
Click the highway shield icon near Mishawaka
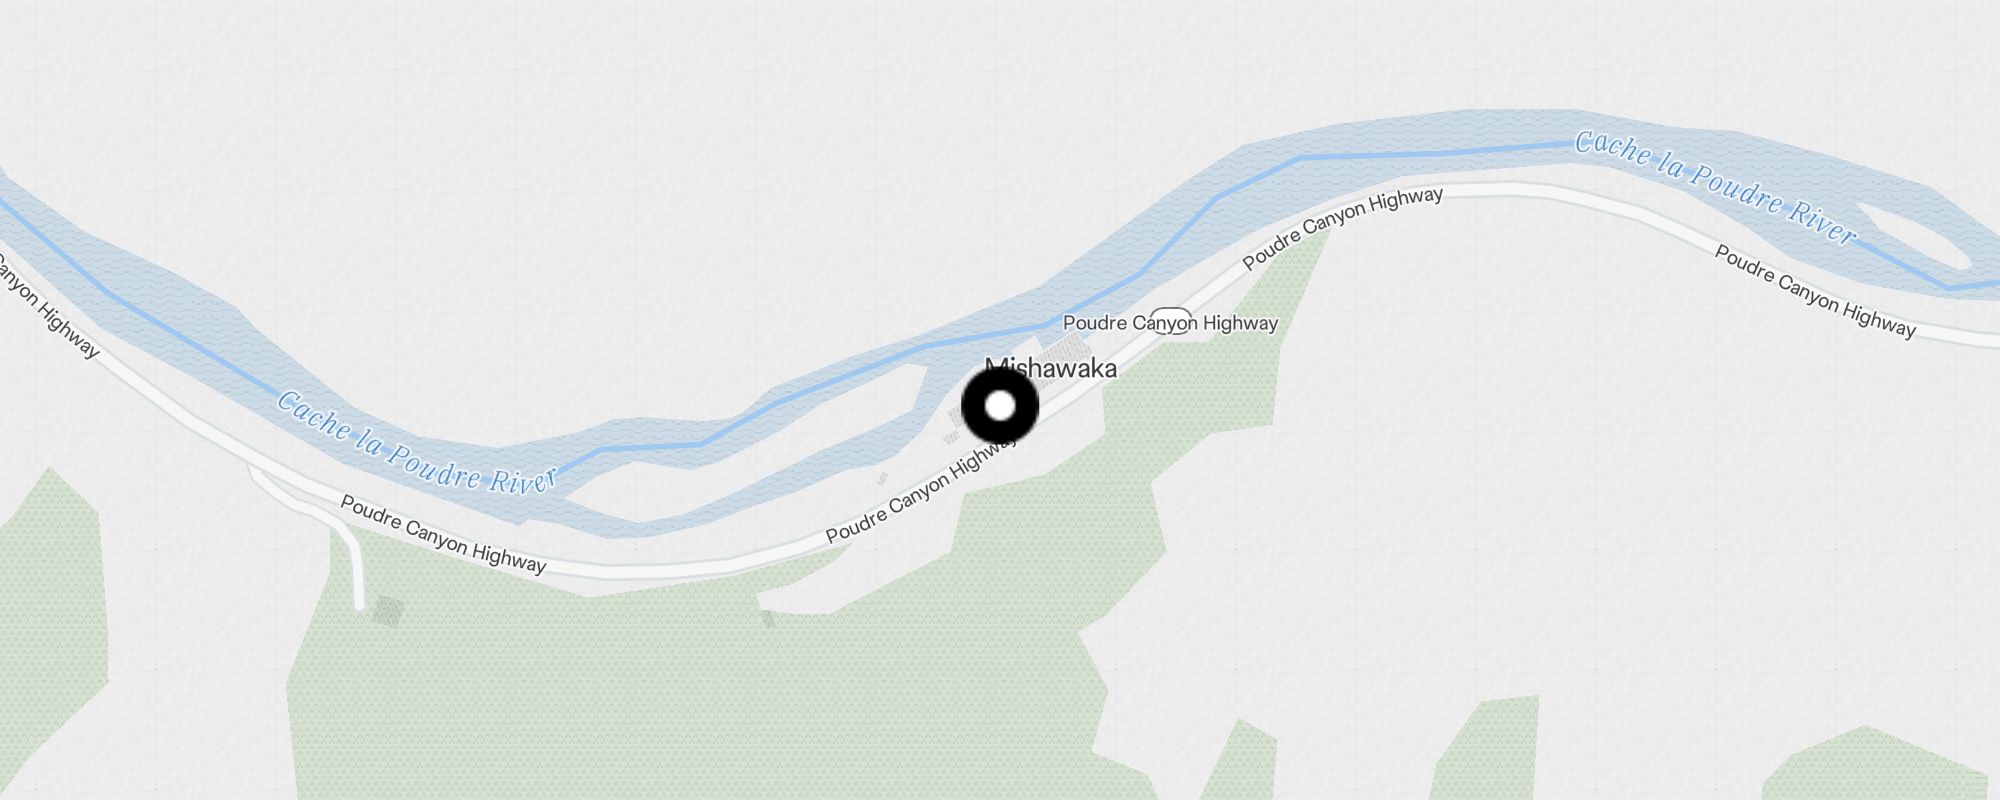coord(1171,321)
